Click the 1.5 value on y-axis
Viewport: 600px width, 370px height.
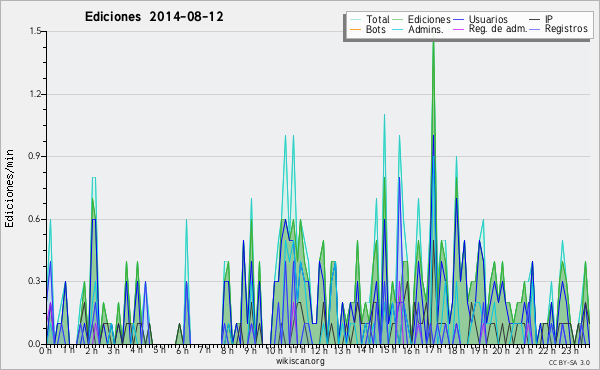pyautogui.click(x=35, y=31)
